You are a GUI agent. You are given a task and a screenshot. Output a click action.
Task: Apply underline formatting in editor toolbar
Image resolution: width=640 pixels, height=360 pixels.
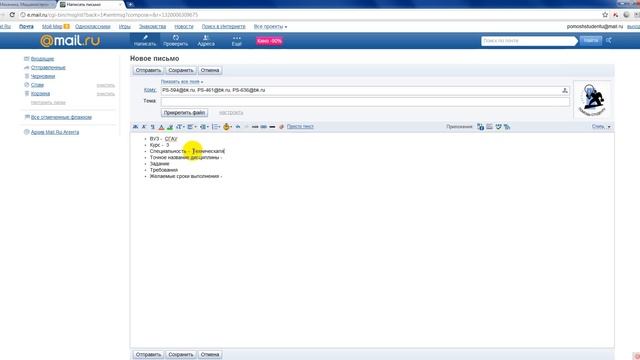153,127
